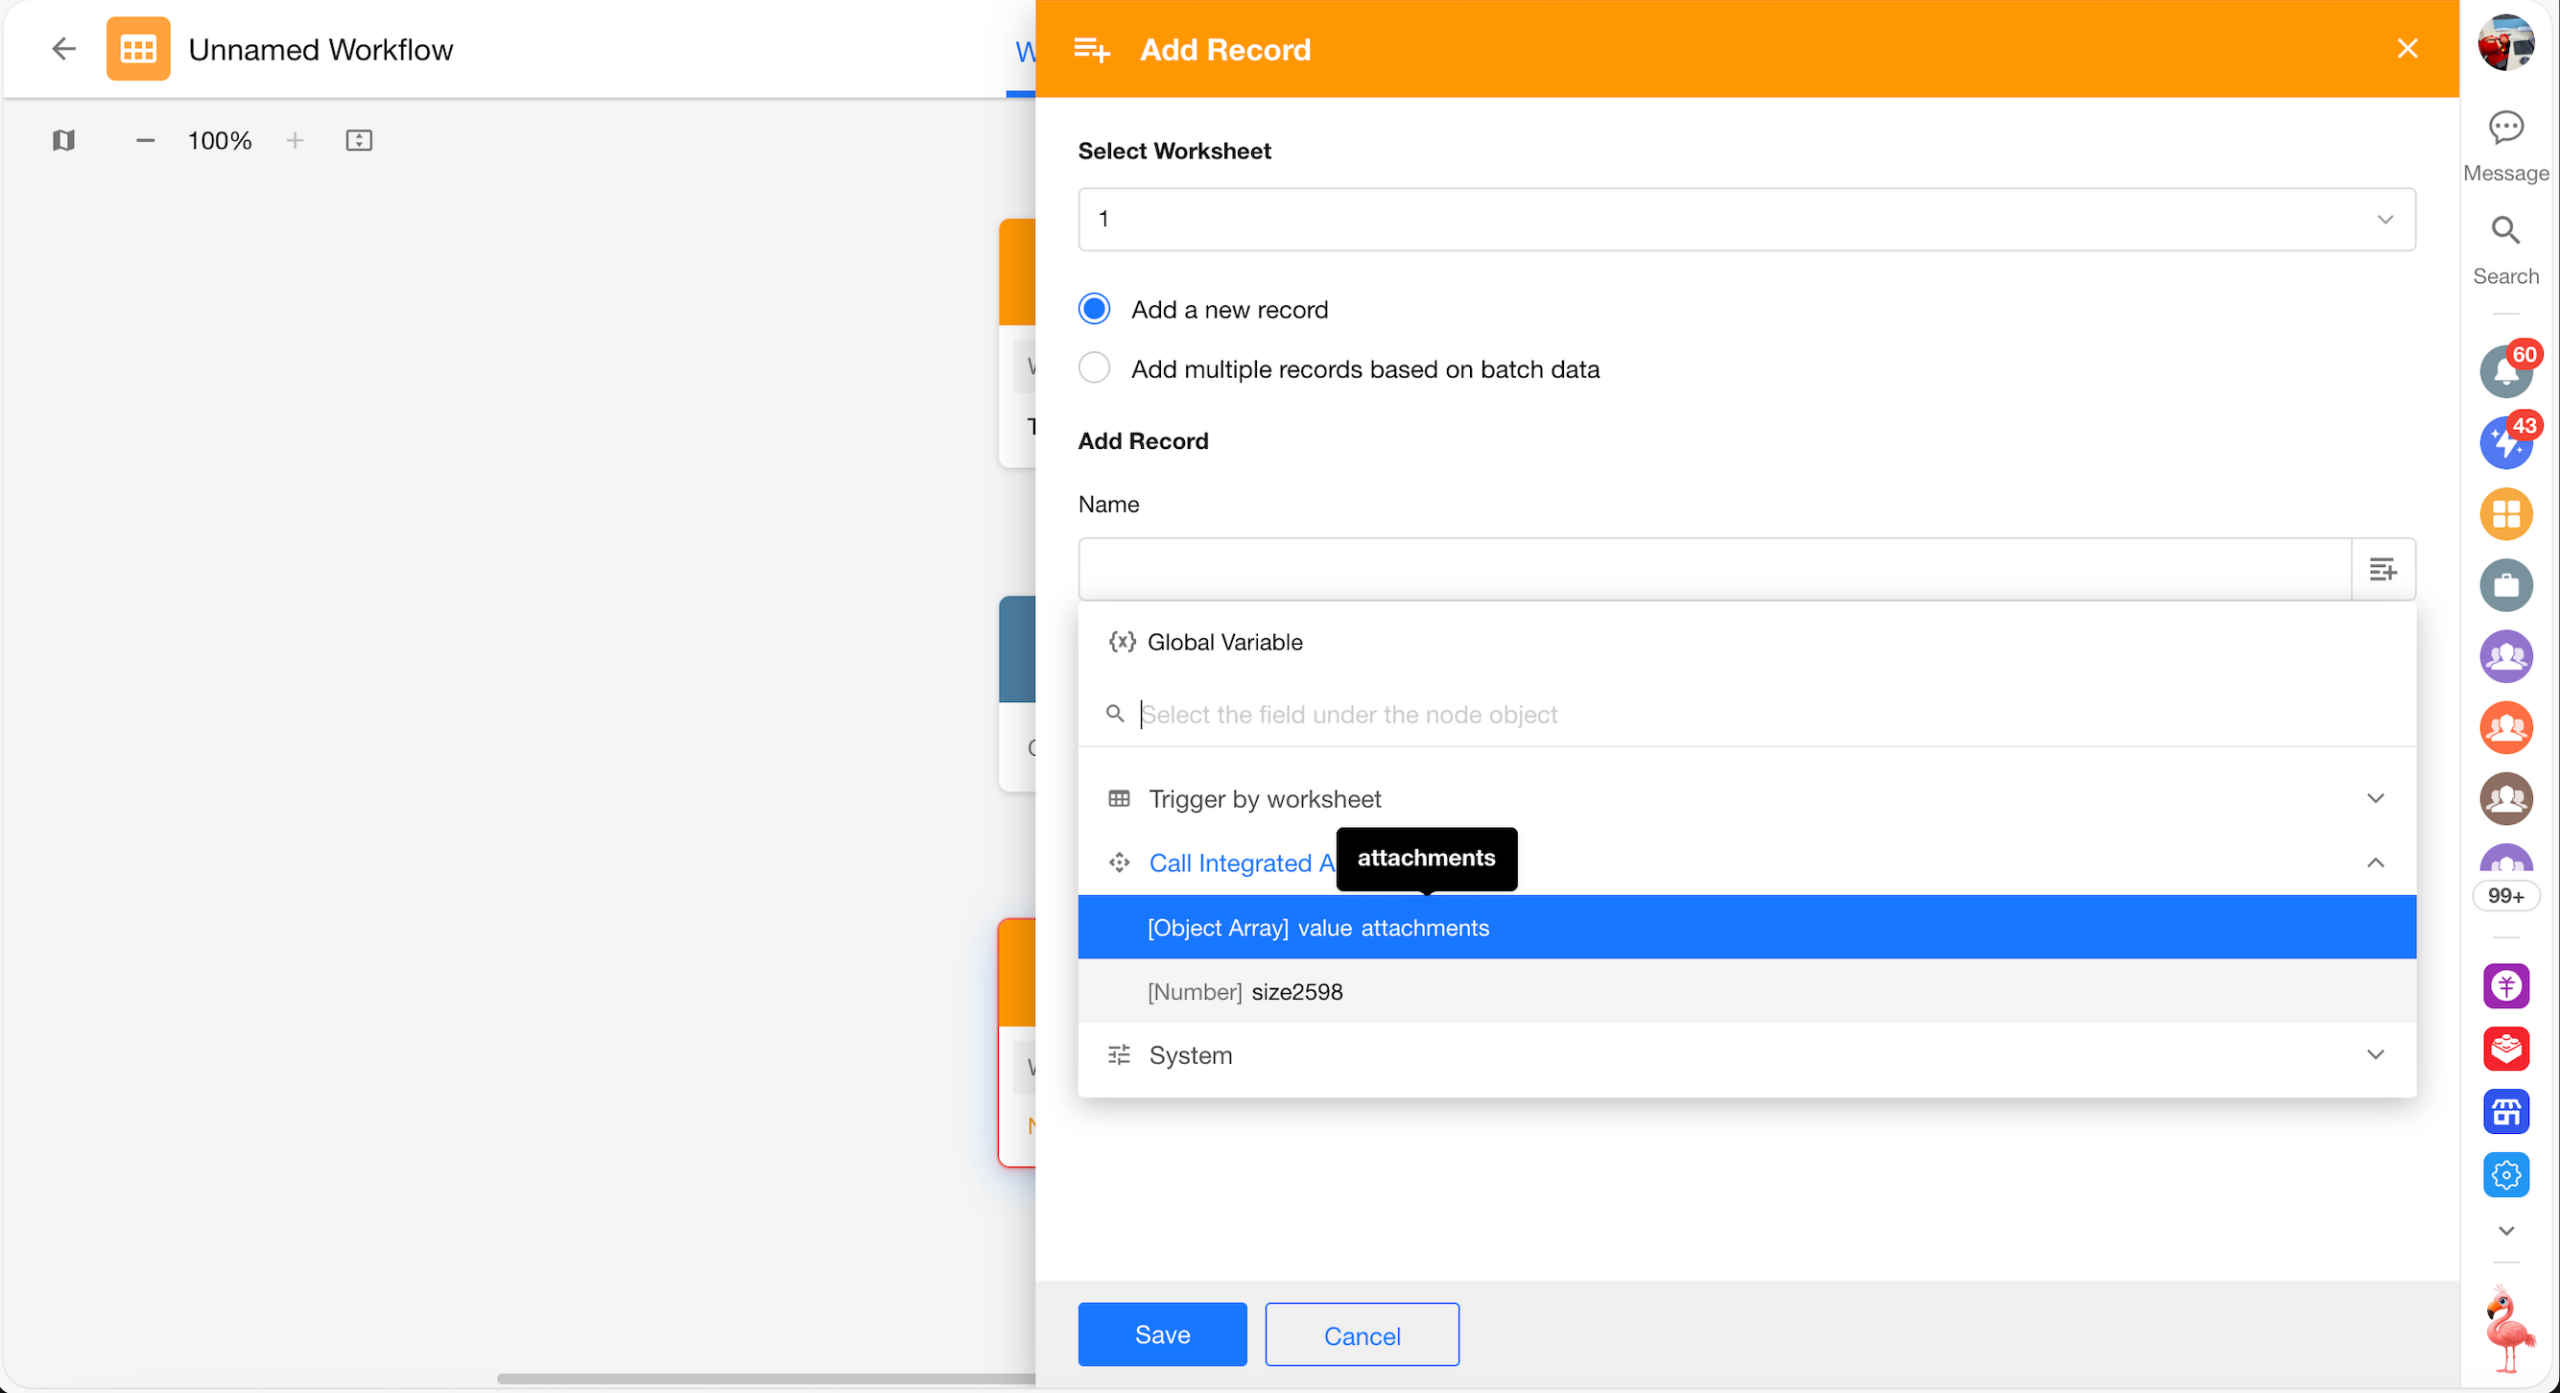Open the Search magnifier in sidebar
2560x1393 pixels.
2505,231
